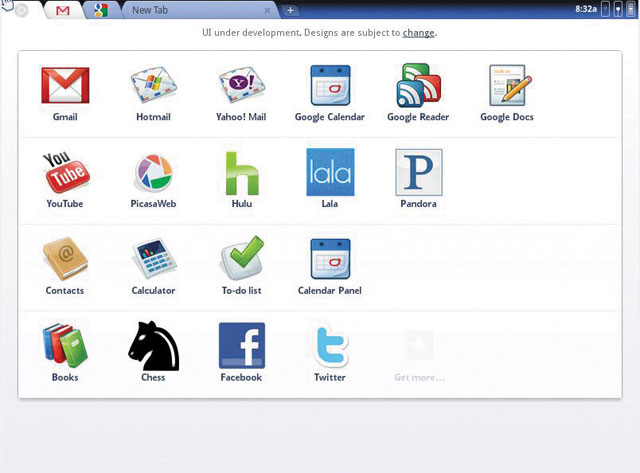The width and height of the screenshot is (640, 473).
Task: Open the PicasaWeb icon
Action: (x=153, y=173)
